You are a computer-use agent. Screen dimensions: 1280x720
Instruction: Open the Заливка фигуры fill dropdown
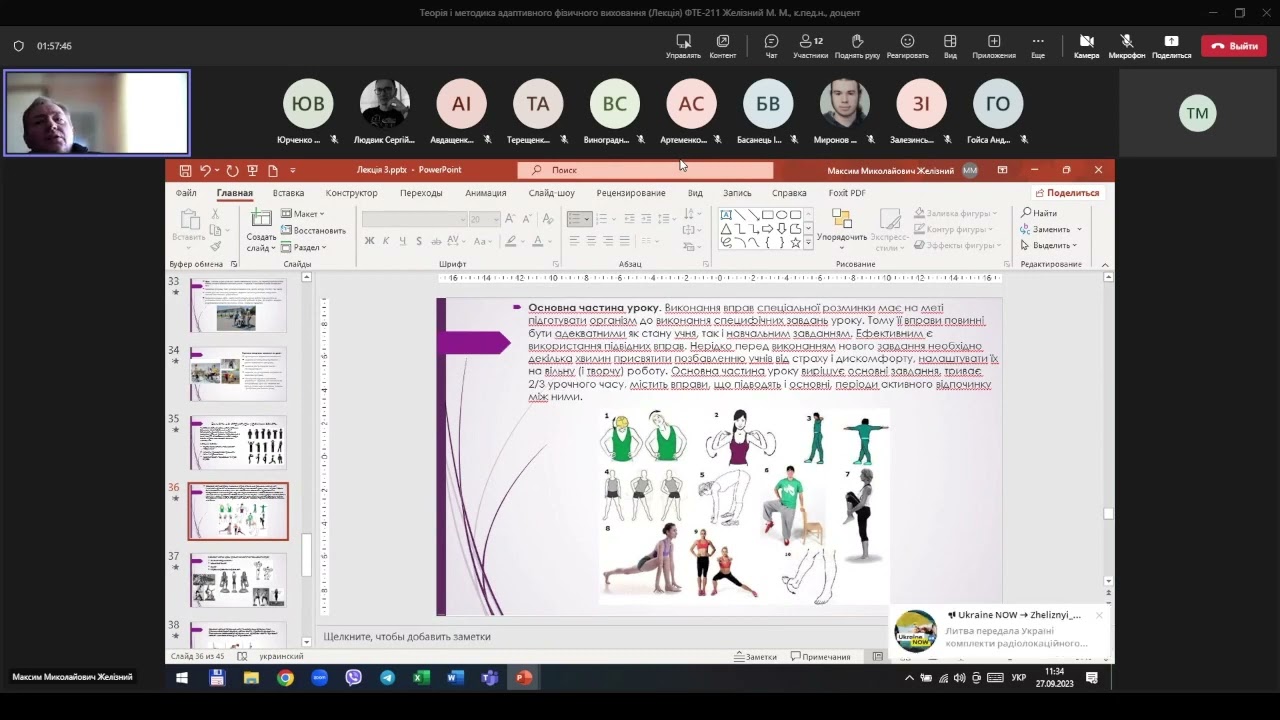[956, 214]
